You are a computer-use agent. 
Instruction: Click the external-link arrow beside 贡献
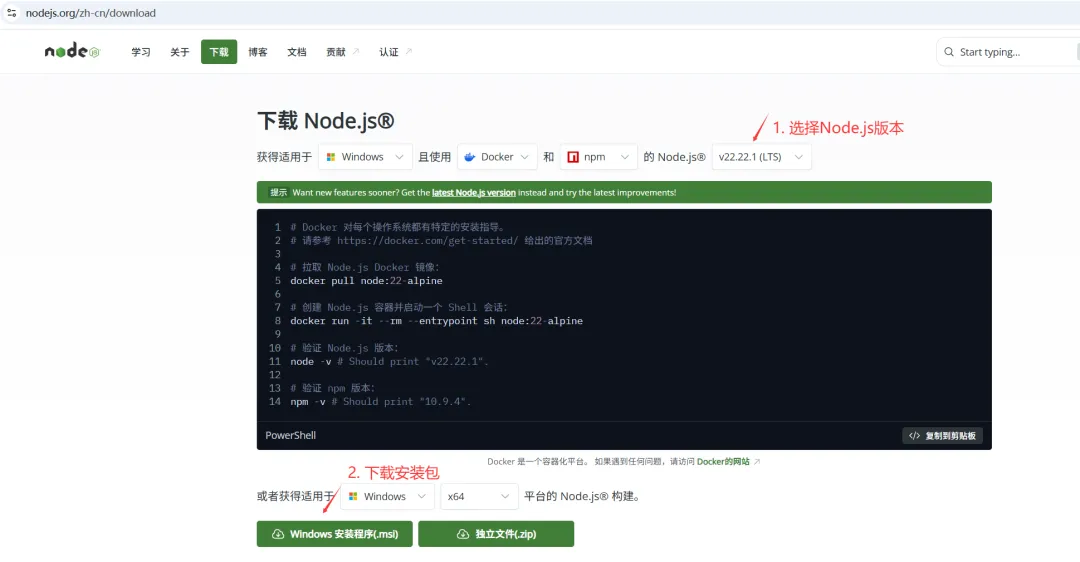point(356,52)
